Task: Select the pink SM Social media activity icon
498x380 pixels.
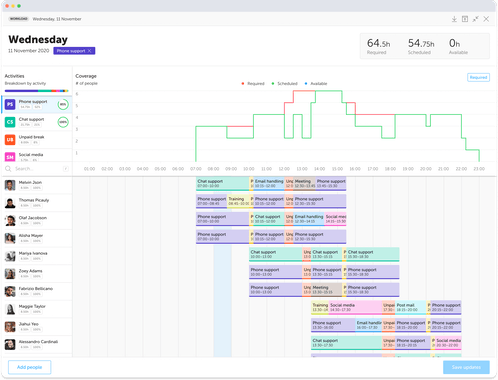Action: [10, 157]
